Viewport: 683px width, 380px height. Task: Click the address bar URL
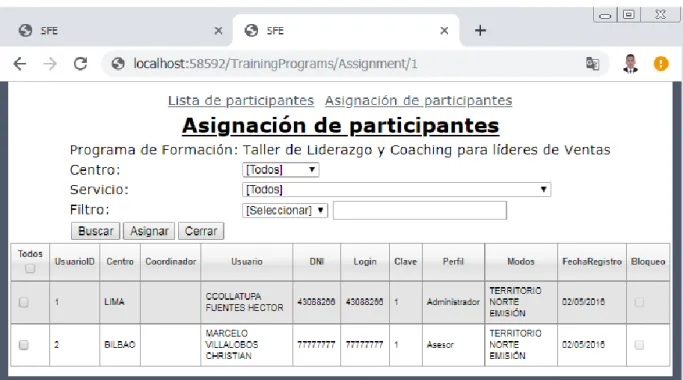point(275,64)
